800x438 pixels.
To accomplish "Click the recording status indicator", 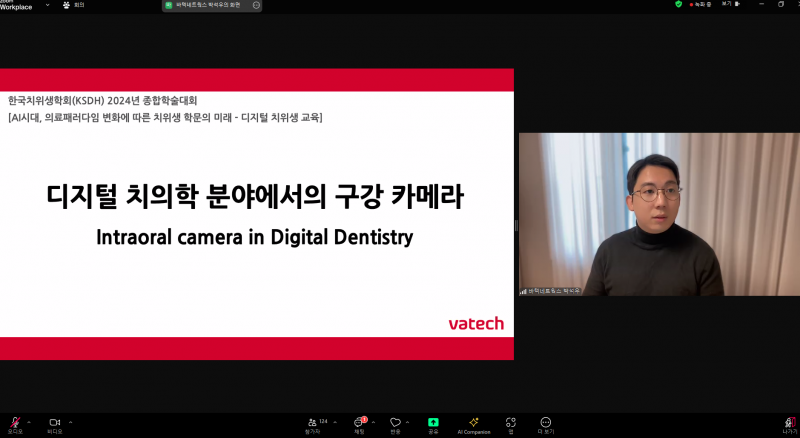I will pos(698,4).
